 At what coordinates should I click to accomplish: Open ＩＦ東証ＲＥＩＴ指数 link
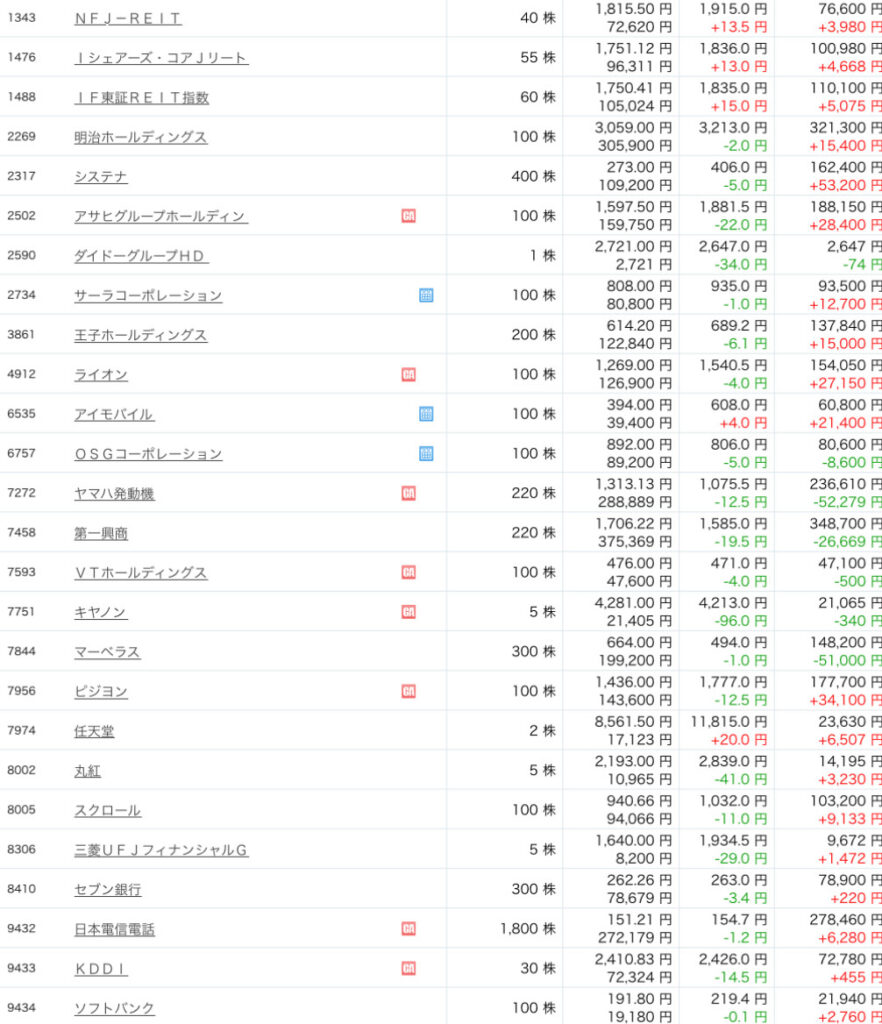(142, 97)
